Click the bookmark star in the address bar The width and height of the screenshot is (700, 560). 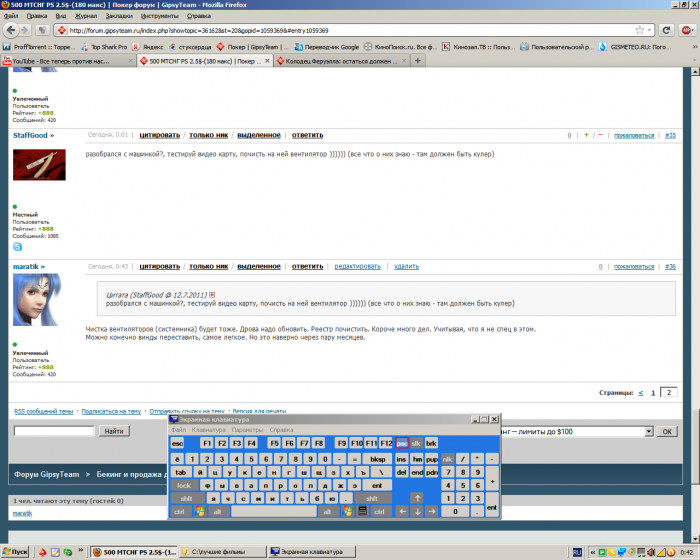coord(639,30)
